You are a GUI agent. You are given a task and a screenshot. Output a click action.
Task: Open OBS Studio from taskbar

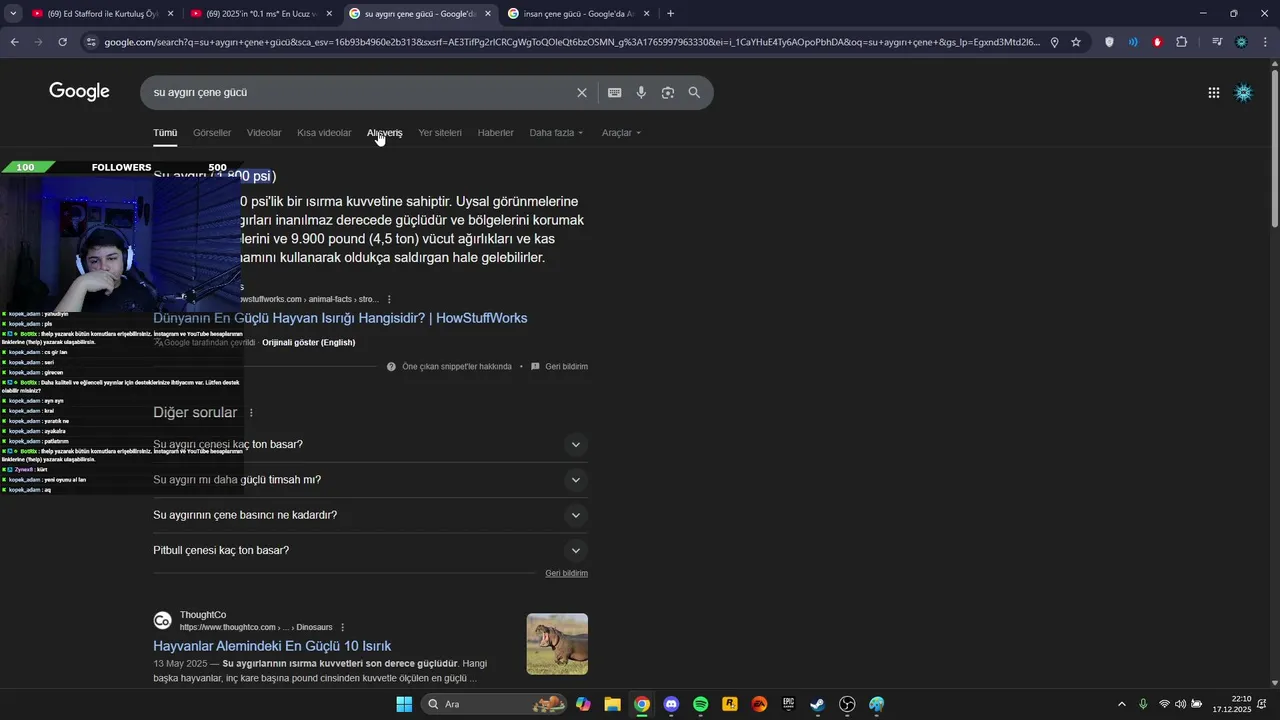pyautogui.click(x=847, y=704)
